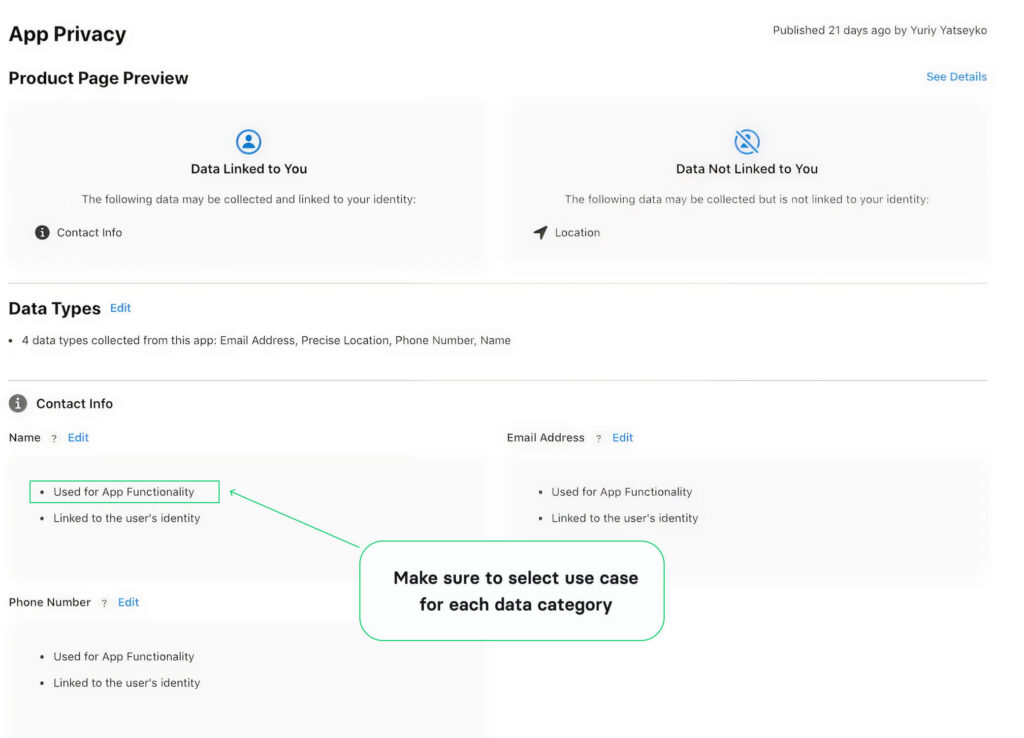Open the See Details link

tap(956, 76)
